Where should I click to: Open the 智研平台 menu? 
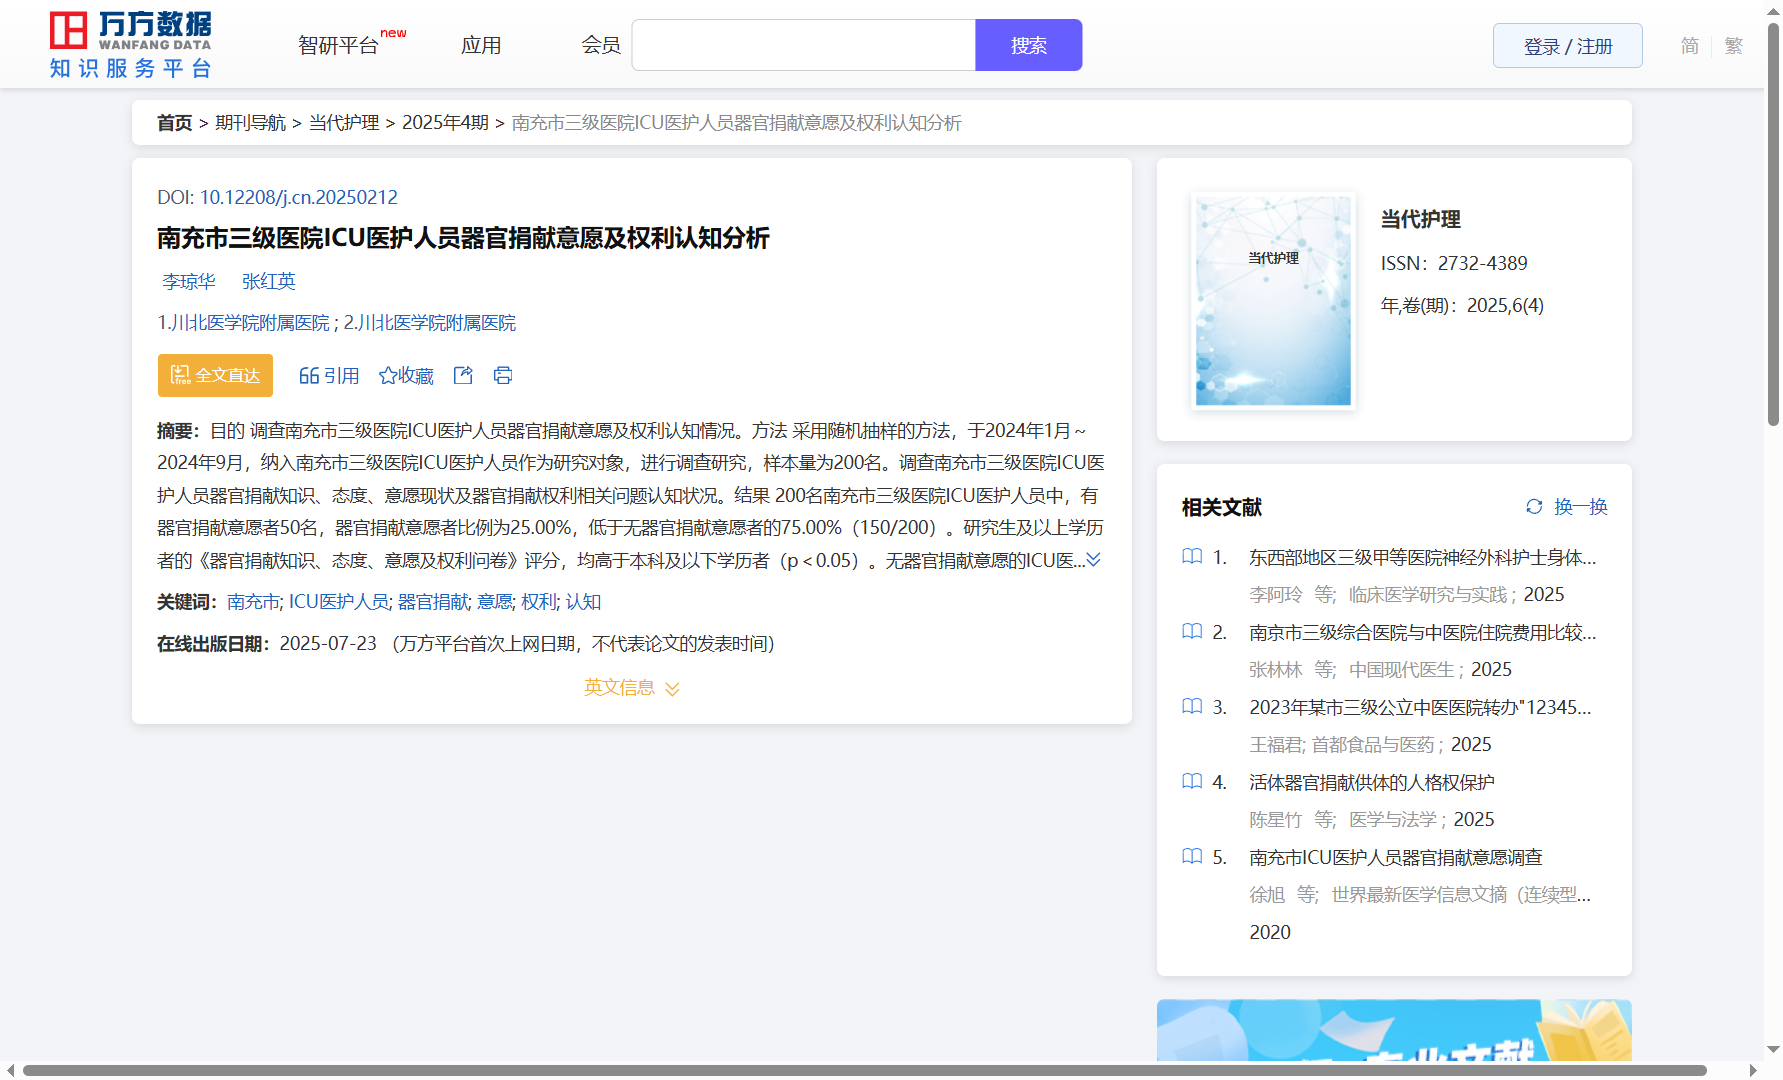[339, 46]
